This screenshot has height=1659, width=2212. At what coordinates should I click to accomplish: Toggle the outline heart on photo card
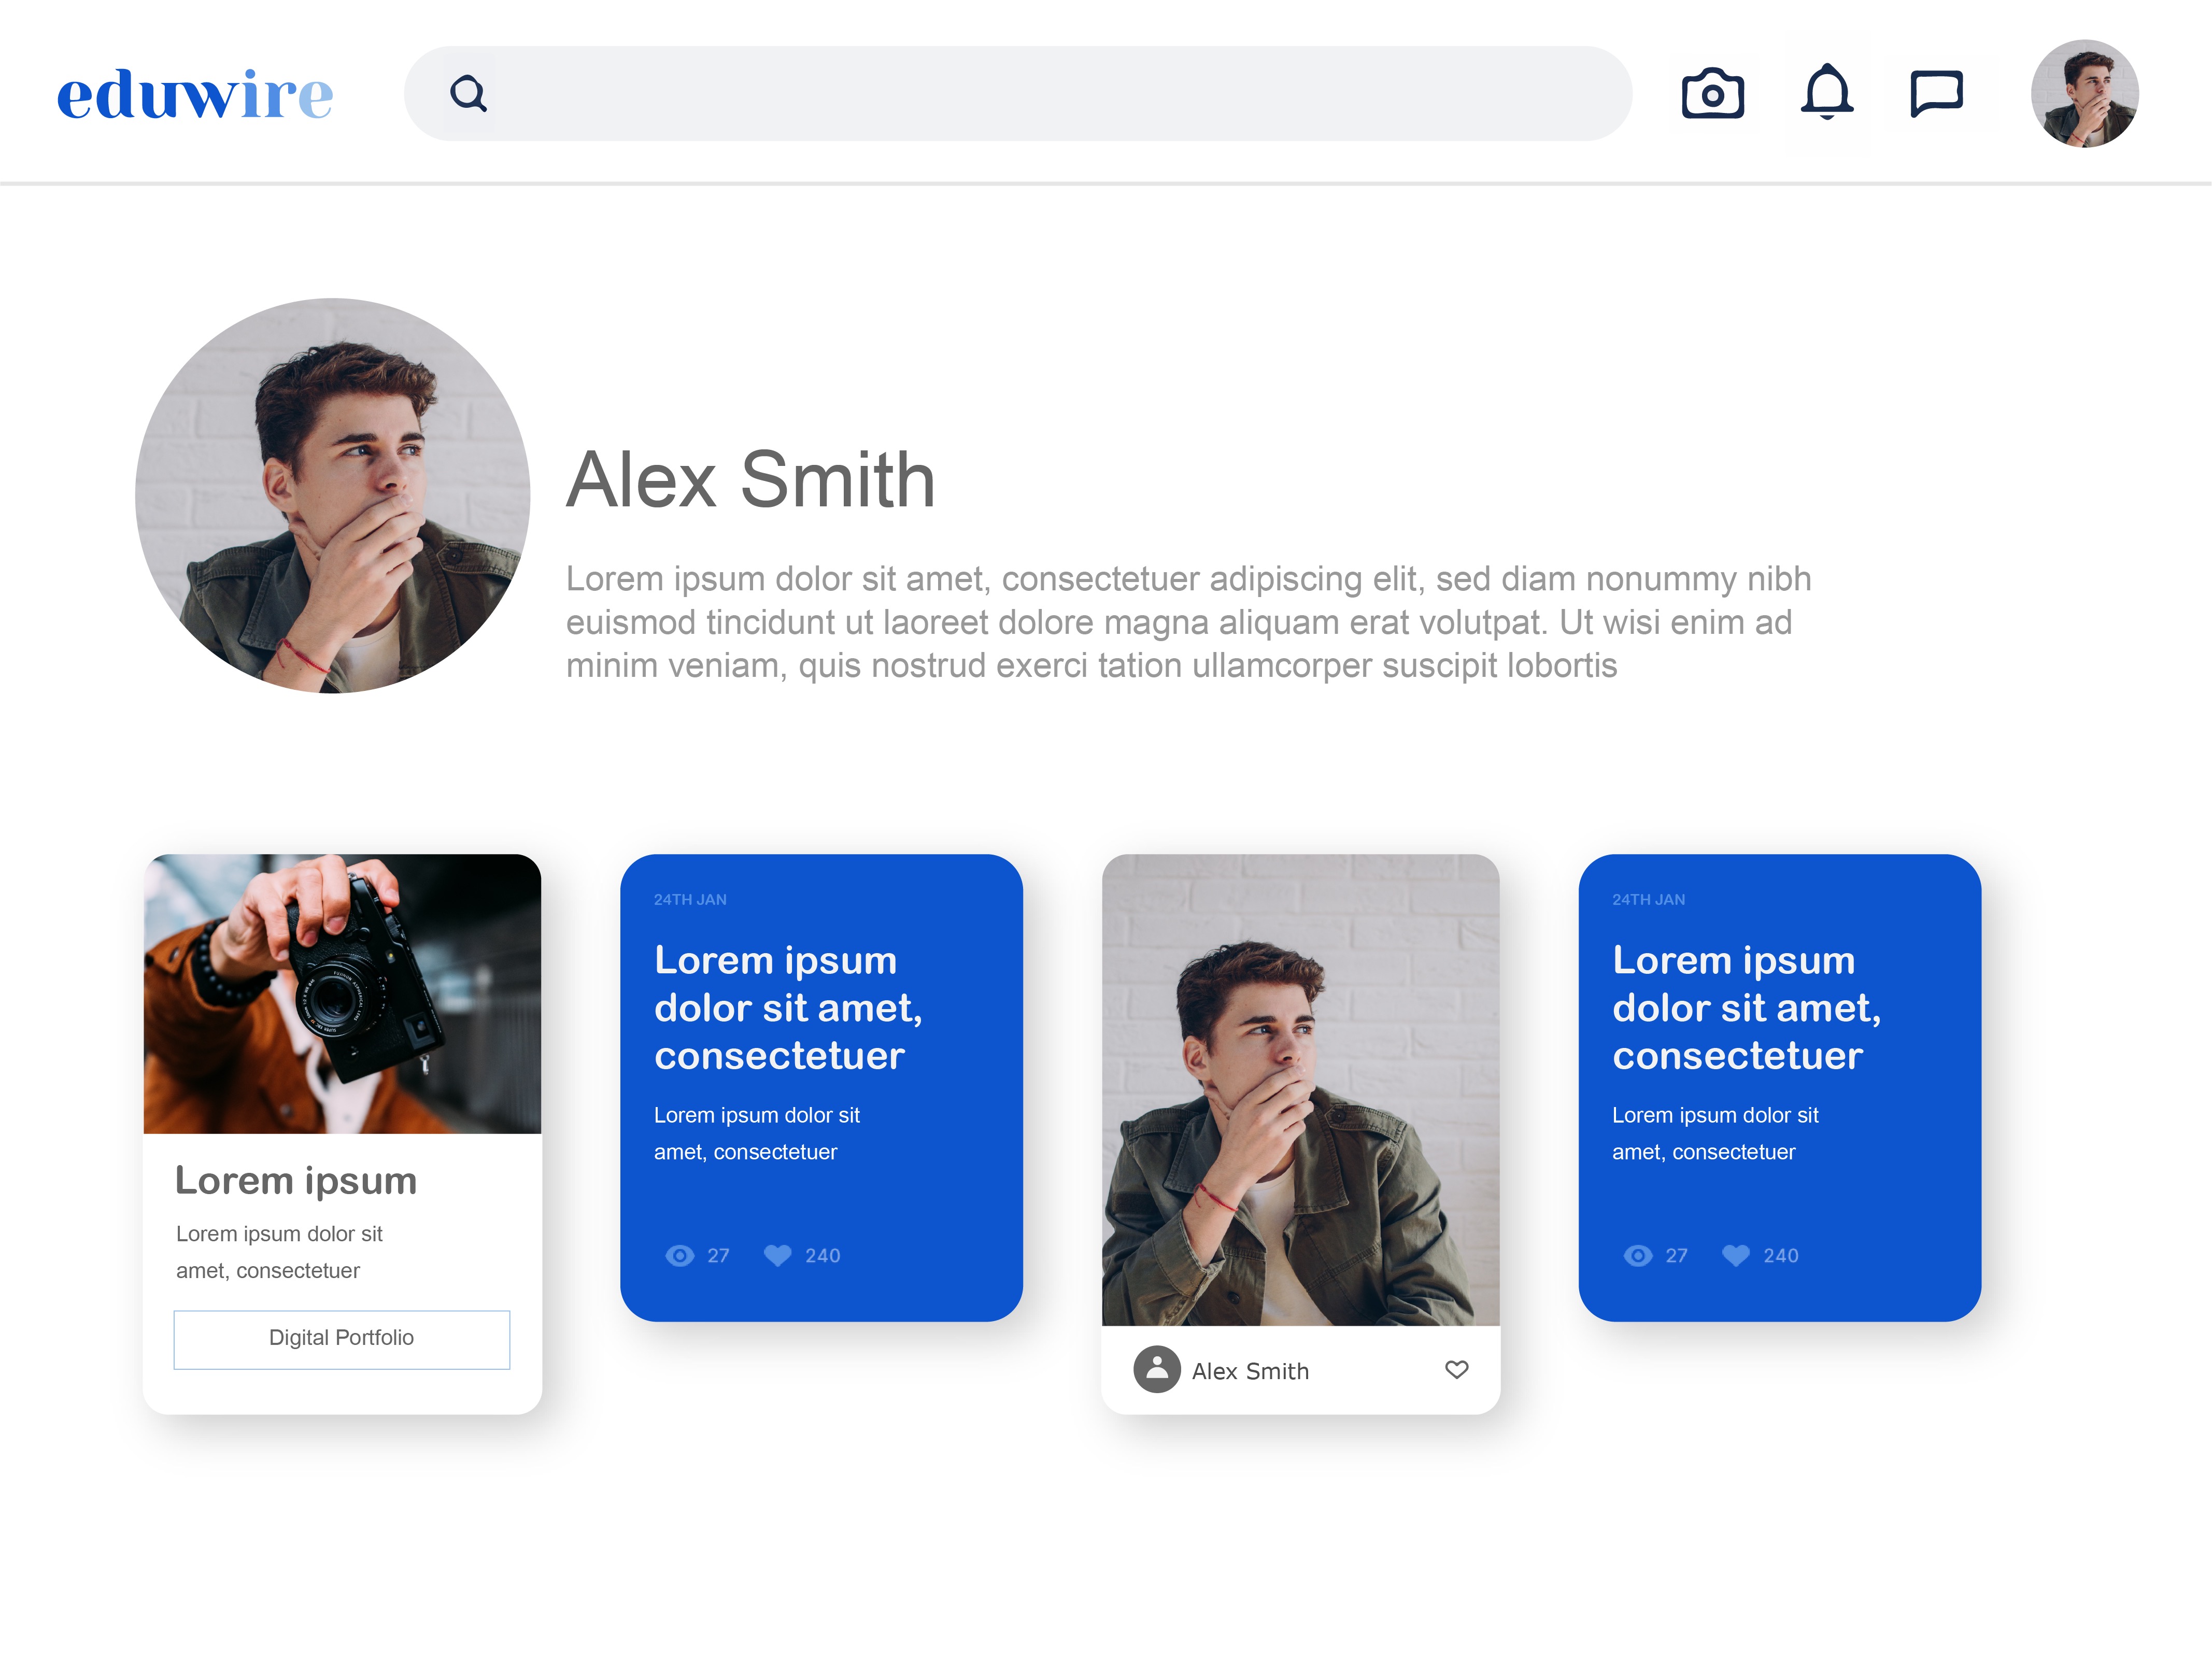[x=1456, y=1370]
